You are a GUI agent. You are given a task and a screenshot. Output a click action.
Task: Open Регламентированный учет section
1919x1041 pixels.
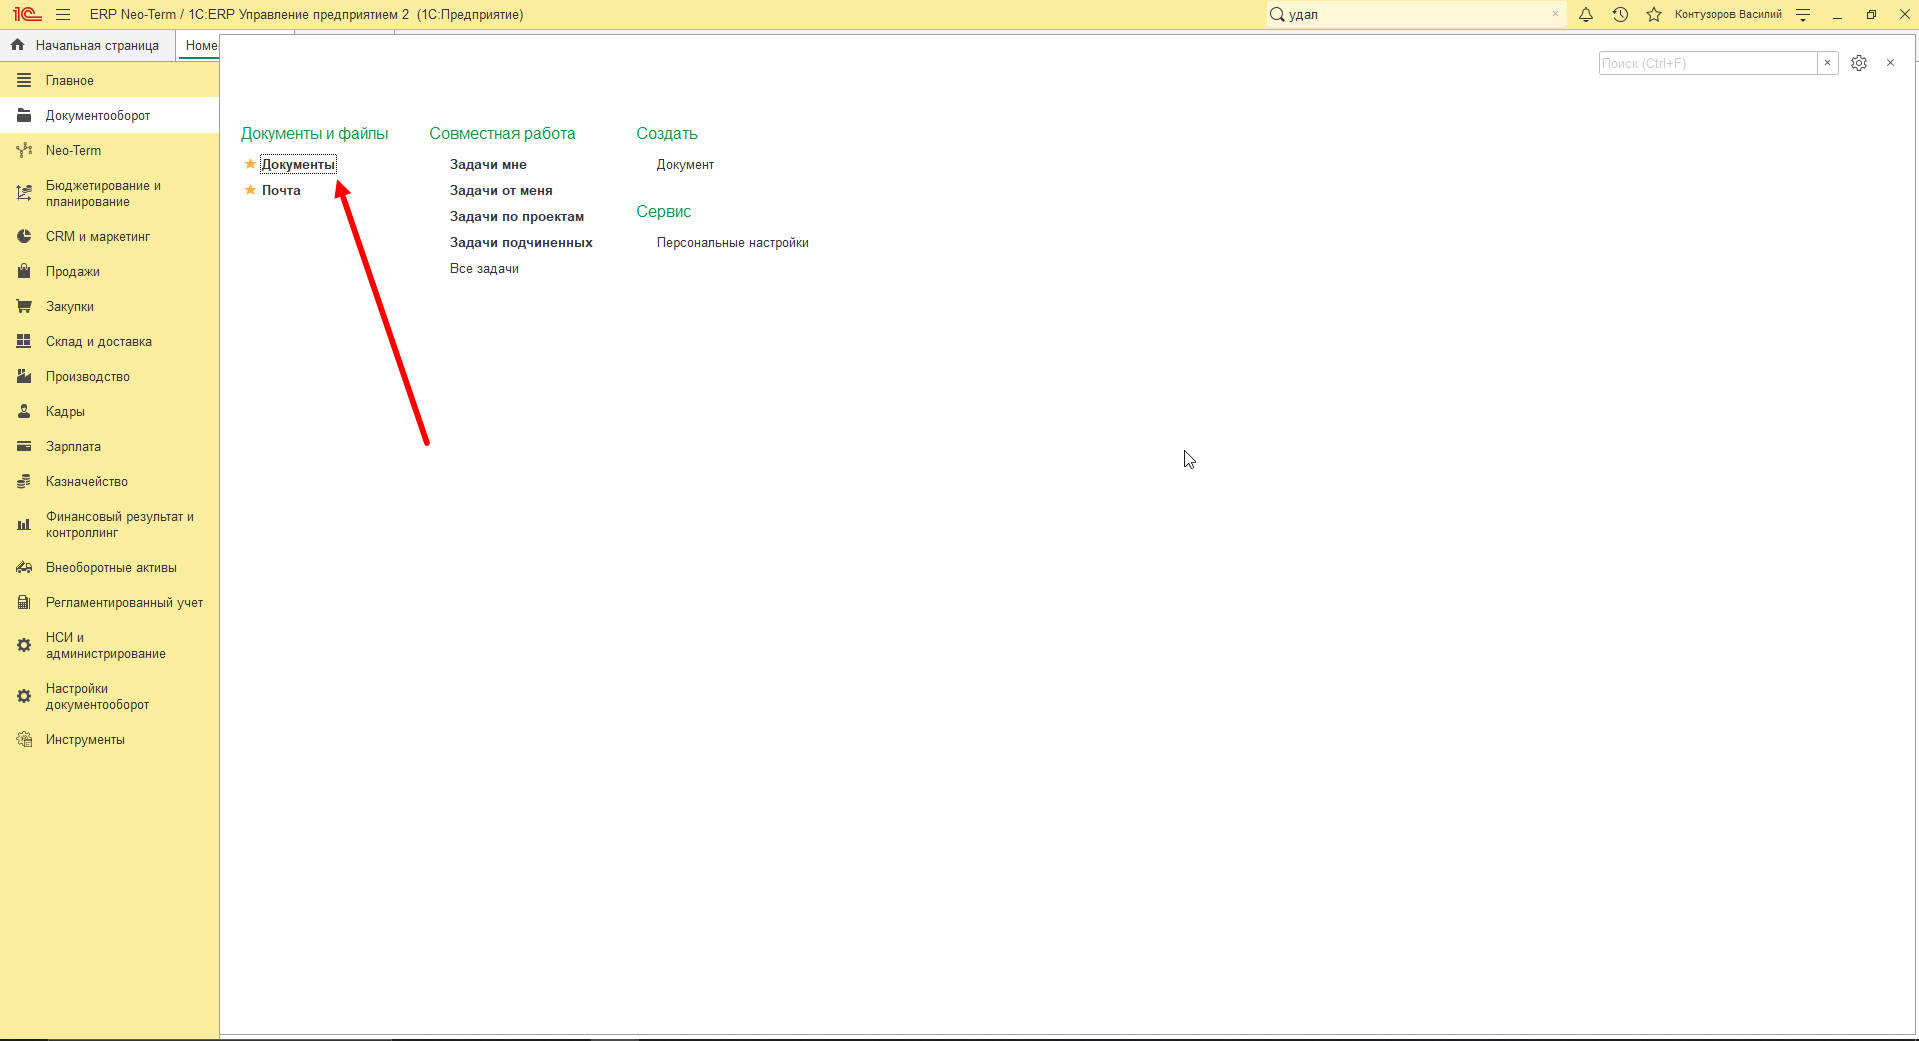pos(109,602)
